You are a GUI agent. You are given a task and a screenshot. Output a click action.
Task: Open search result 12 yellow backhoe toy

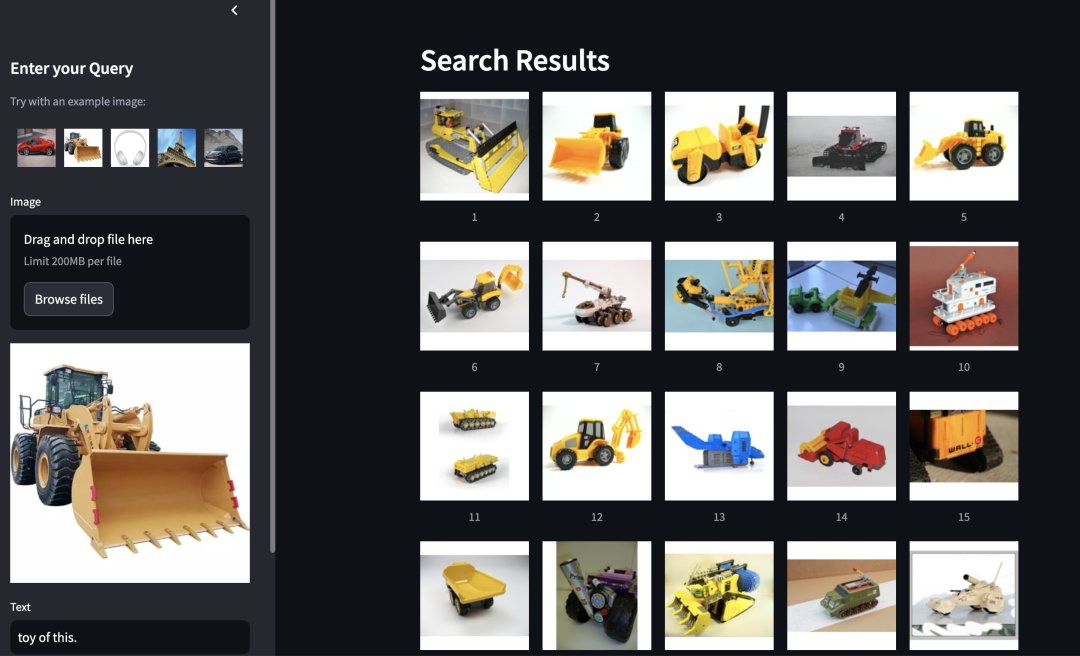(x=596, y=446)
